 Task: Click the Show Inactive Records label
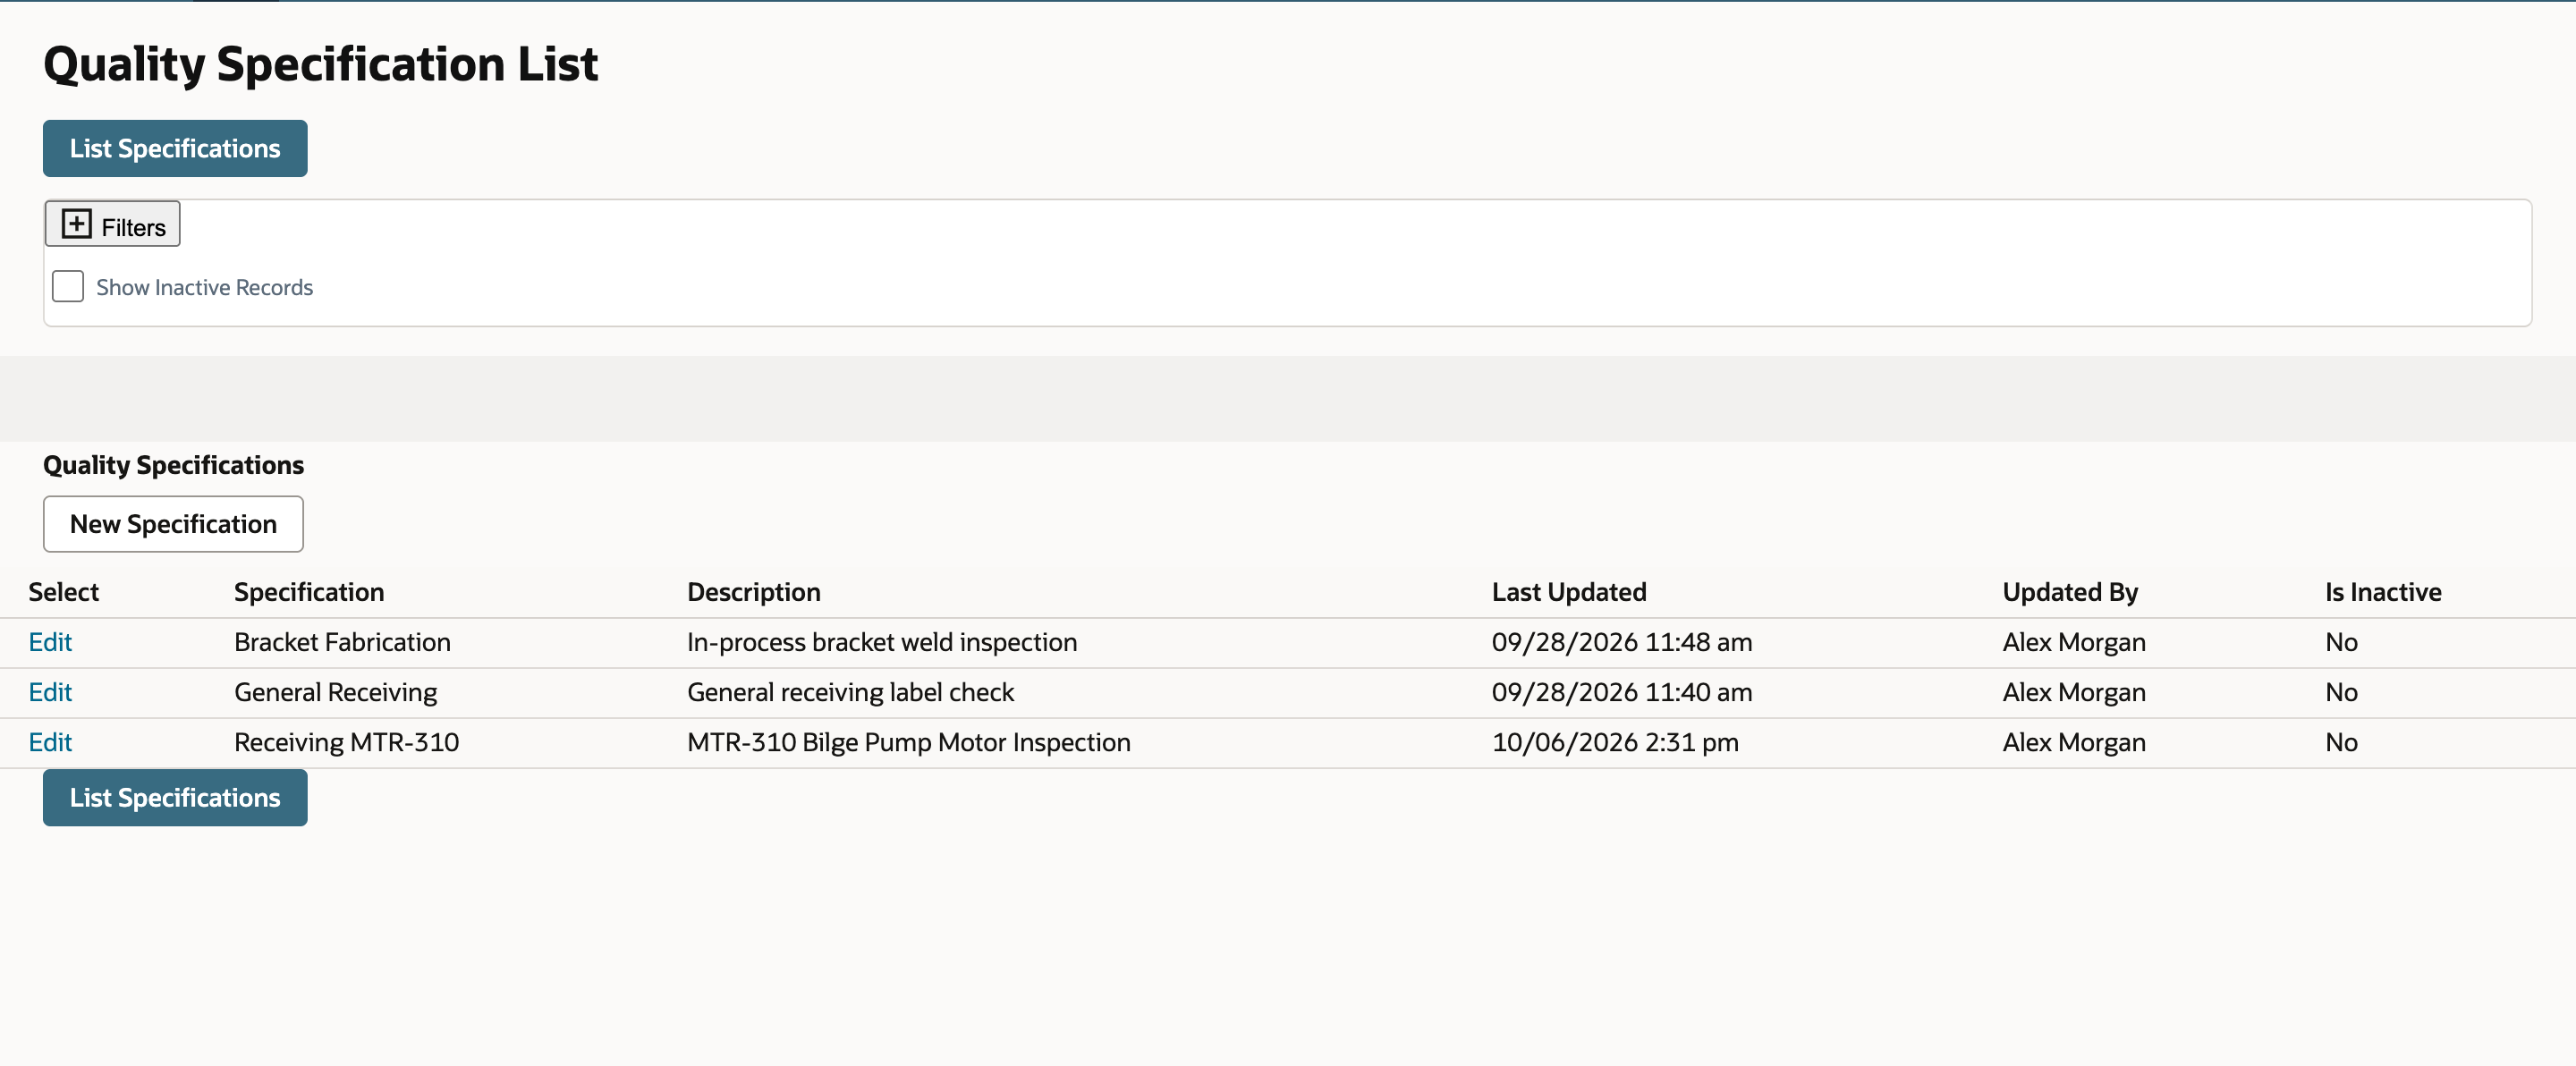204,288
